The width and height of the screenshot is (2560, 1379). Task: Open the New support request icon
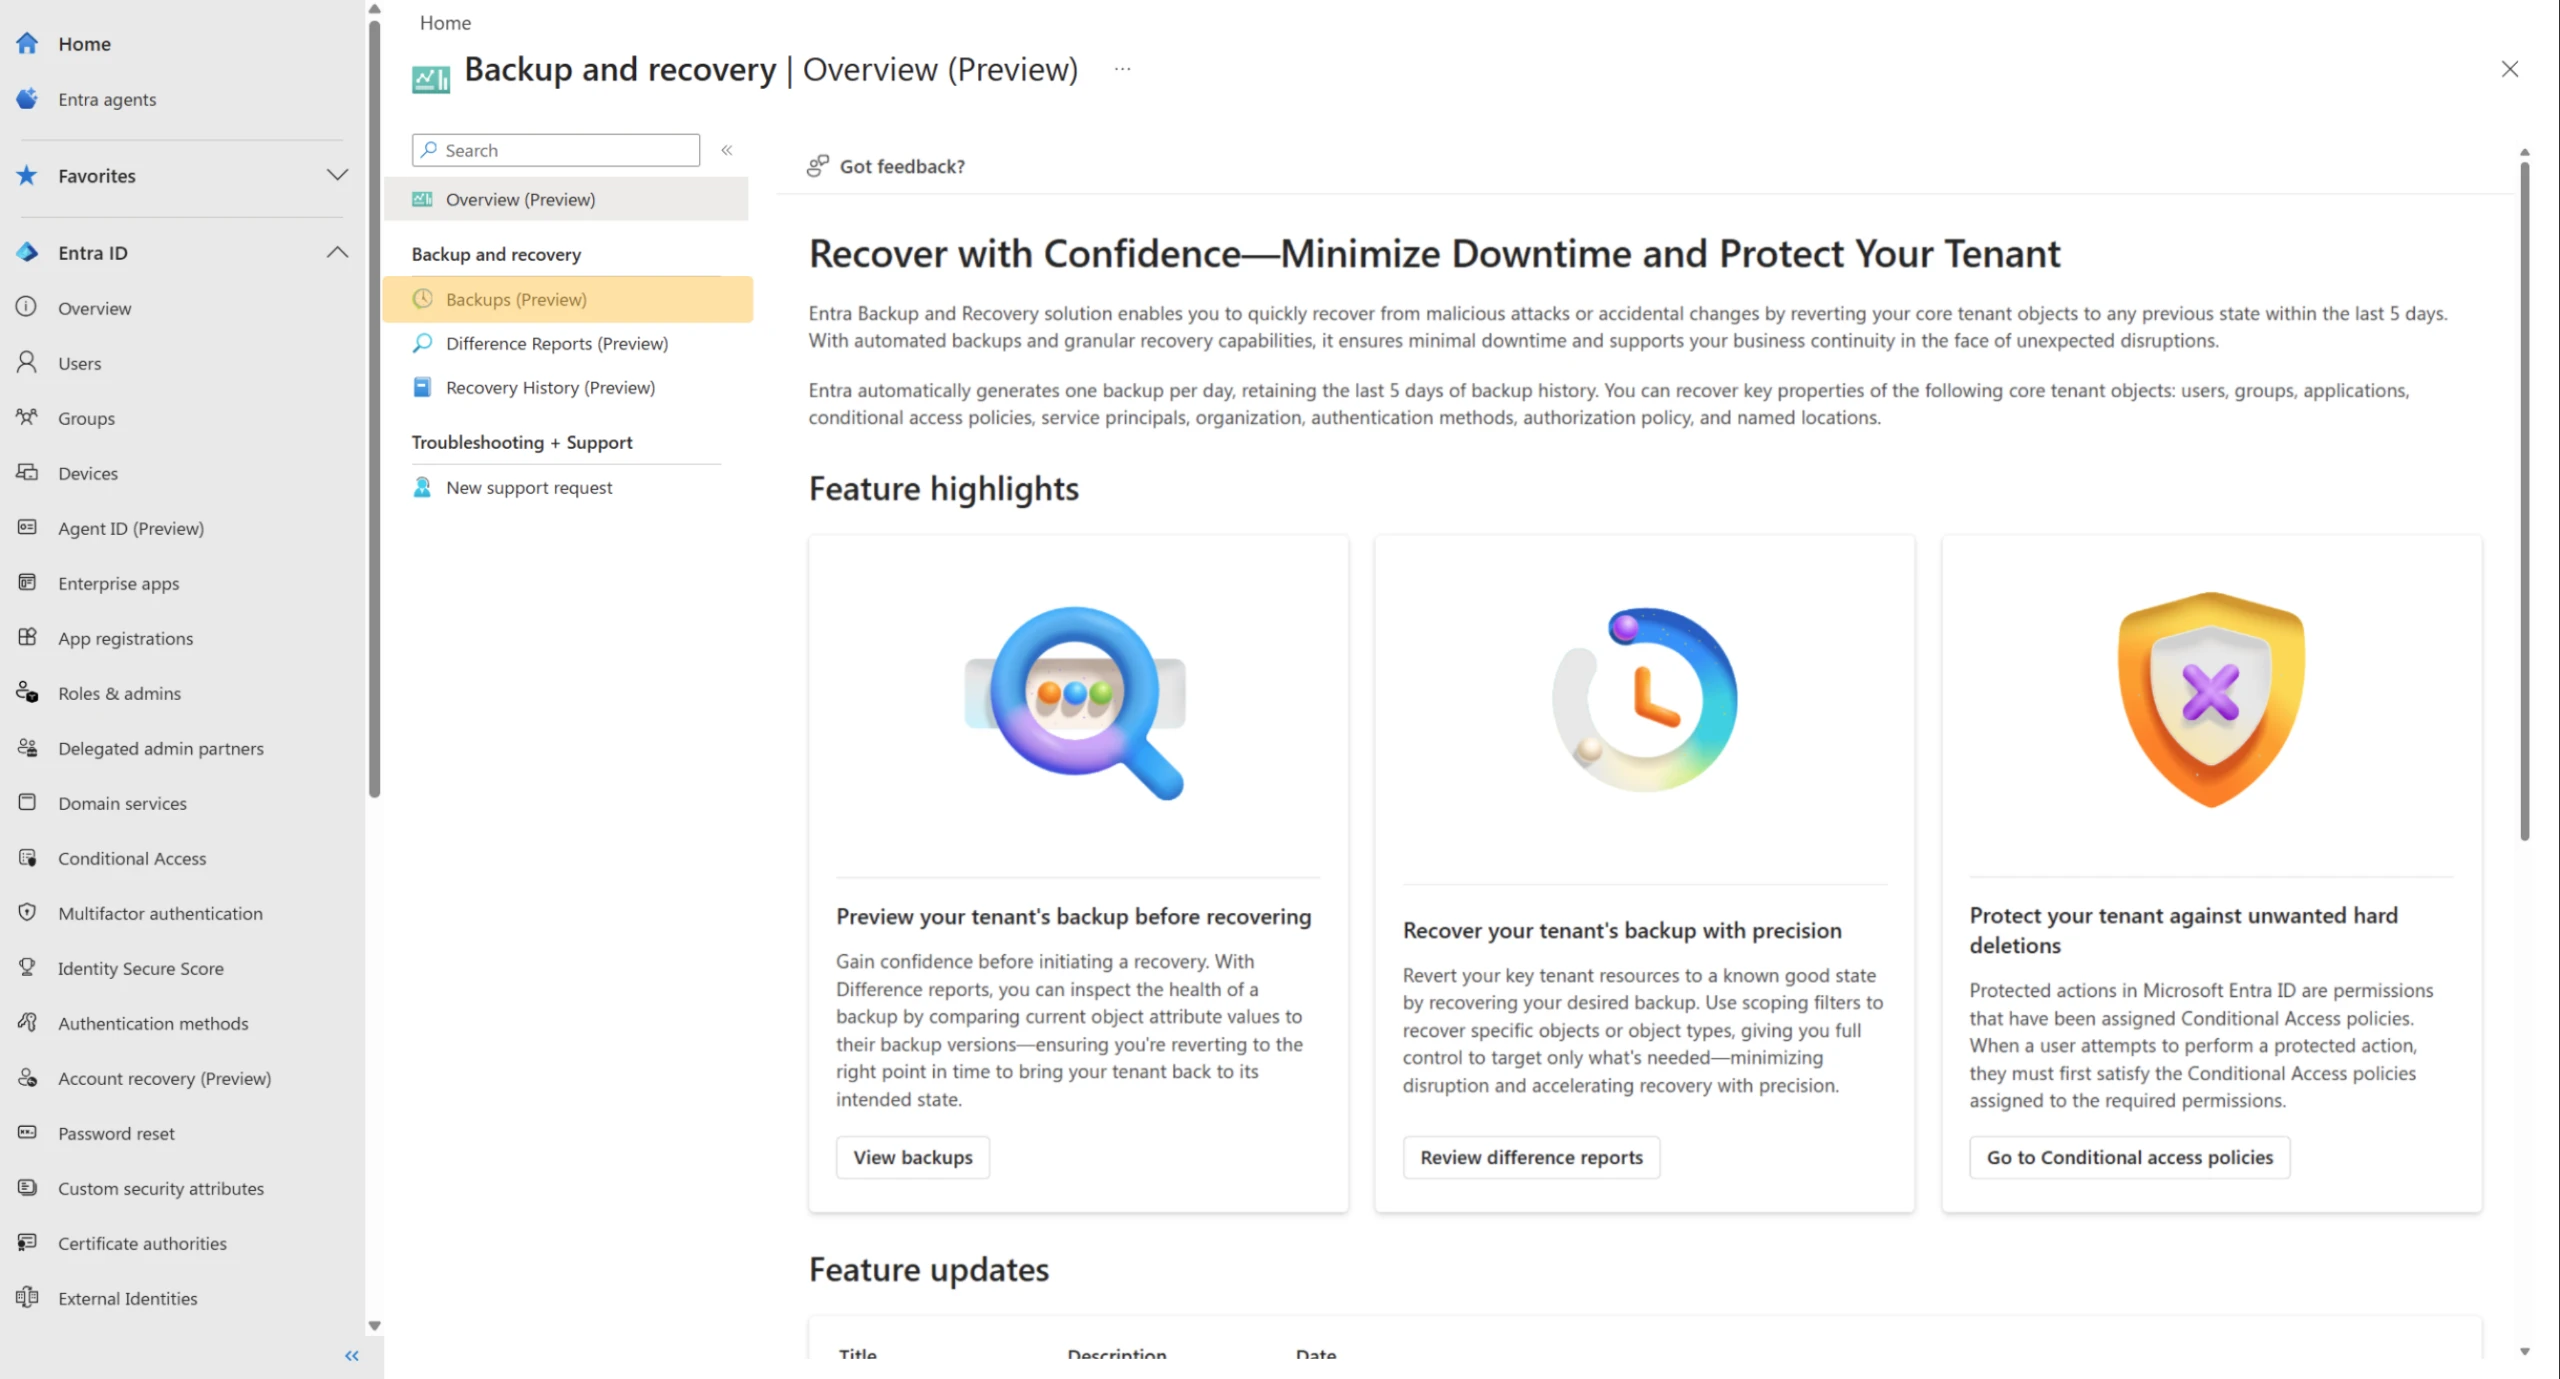pyautogui.click(x=422, y=487)
